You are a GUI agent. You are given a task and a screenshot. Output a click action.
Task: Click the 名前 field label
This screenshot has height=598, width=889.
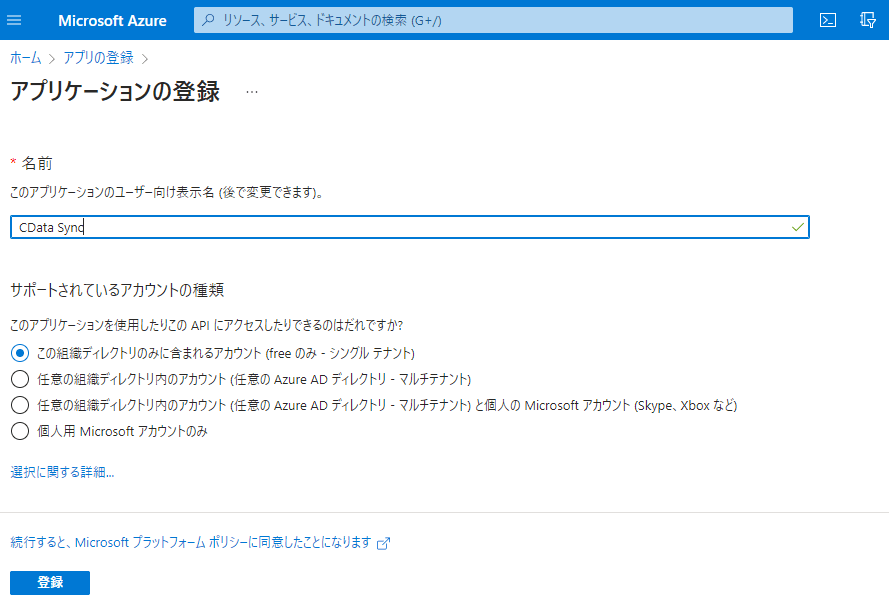click(37, 164)
